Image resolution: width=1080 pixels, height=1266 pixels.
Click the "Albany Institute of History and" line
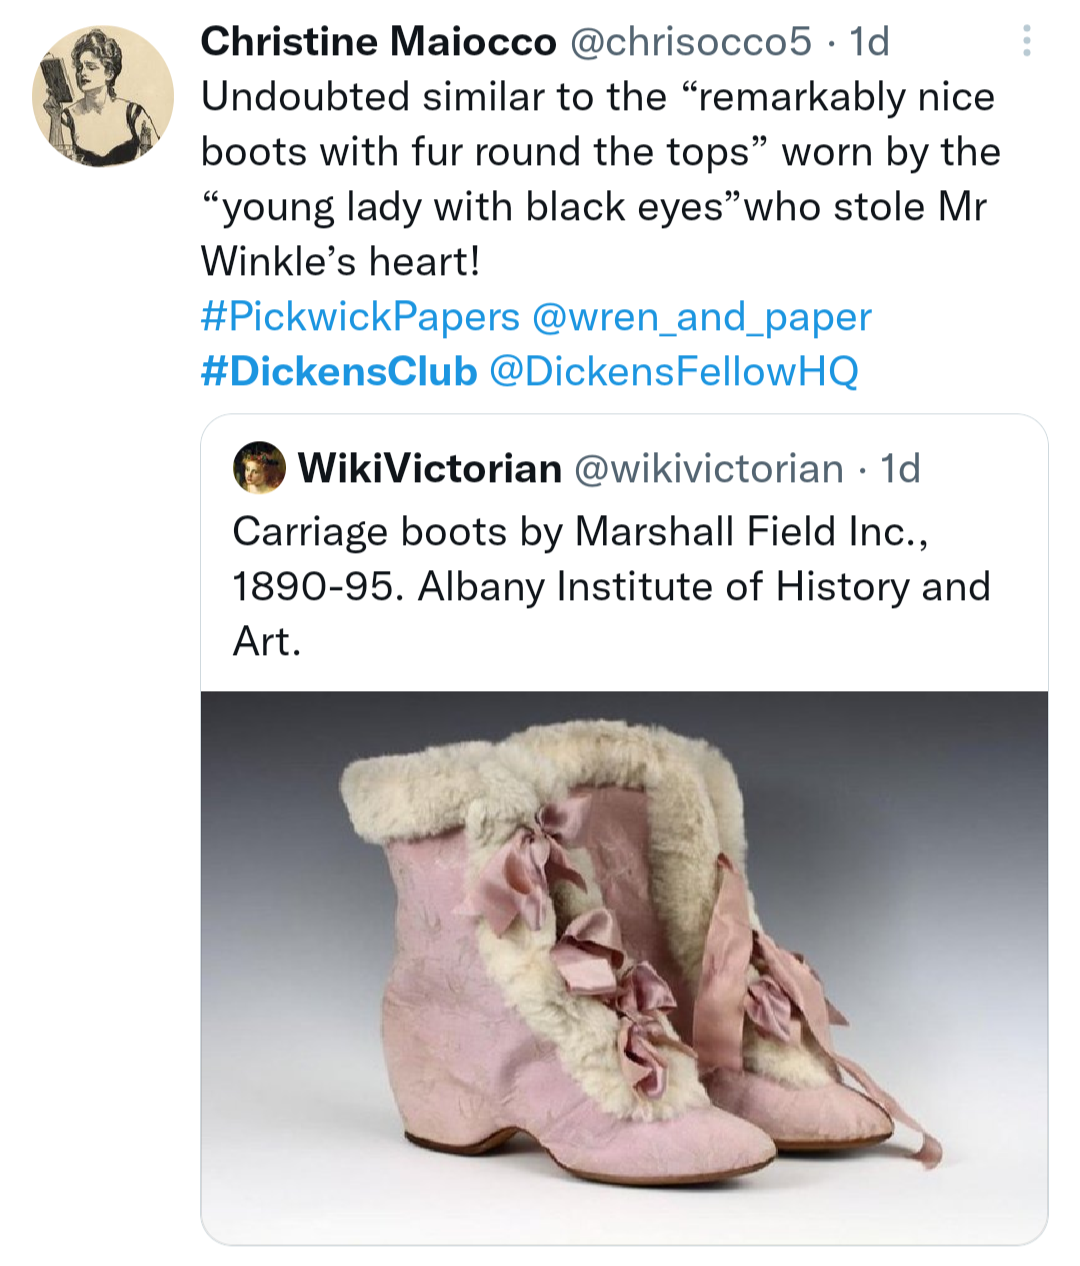[x=610, y=587]
